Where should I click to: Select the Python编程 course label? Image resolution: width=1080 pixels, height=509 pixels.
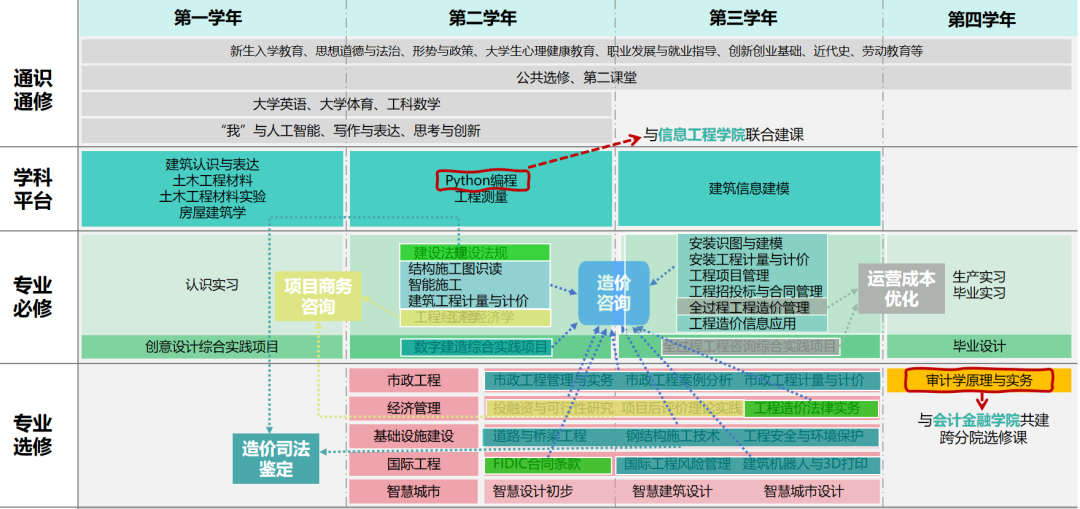click(481, 180)
